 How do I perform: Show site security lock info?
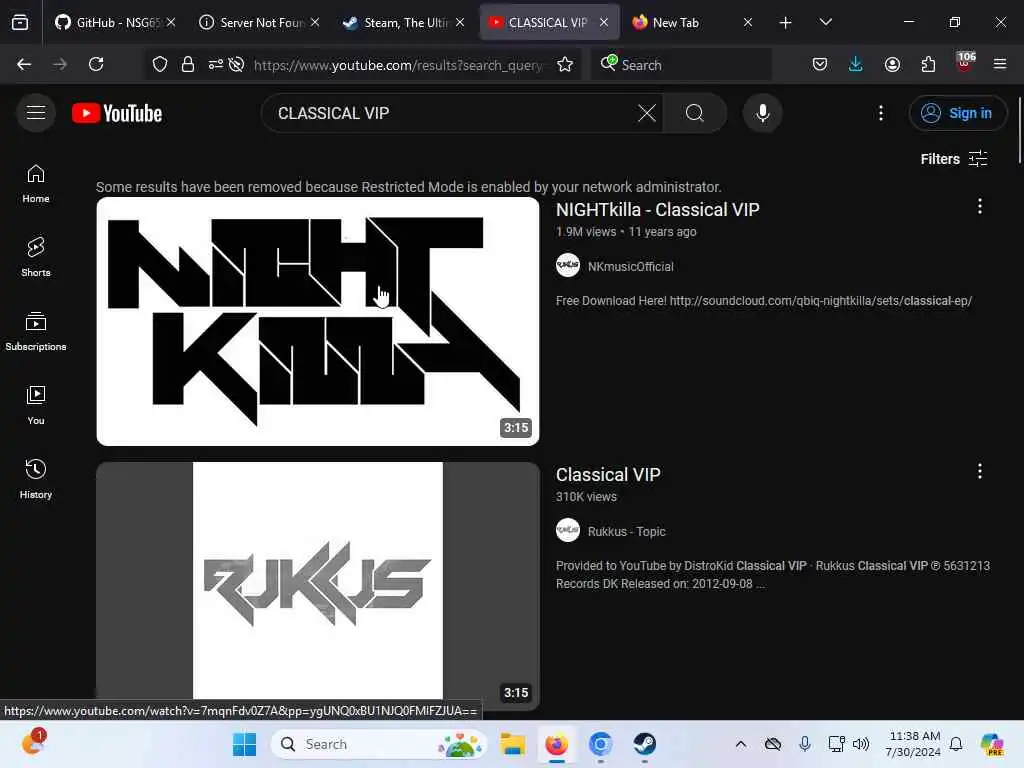(x=188, y=64)
